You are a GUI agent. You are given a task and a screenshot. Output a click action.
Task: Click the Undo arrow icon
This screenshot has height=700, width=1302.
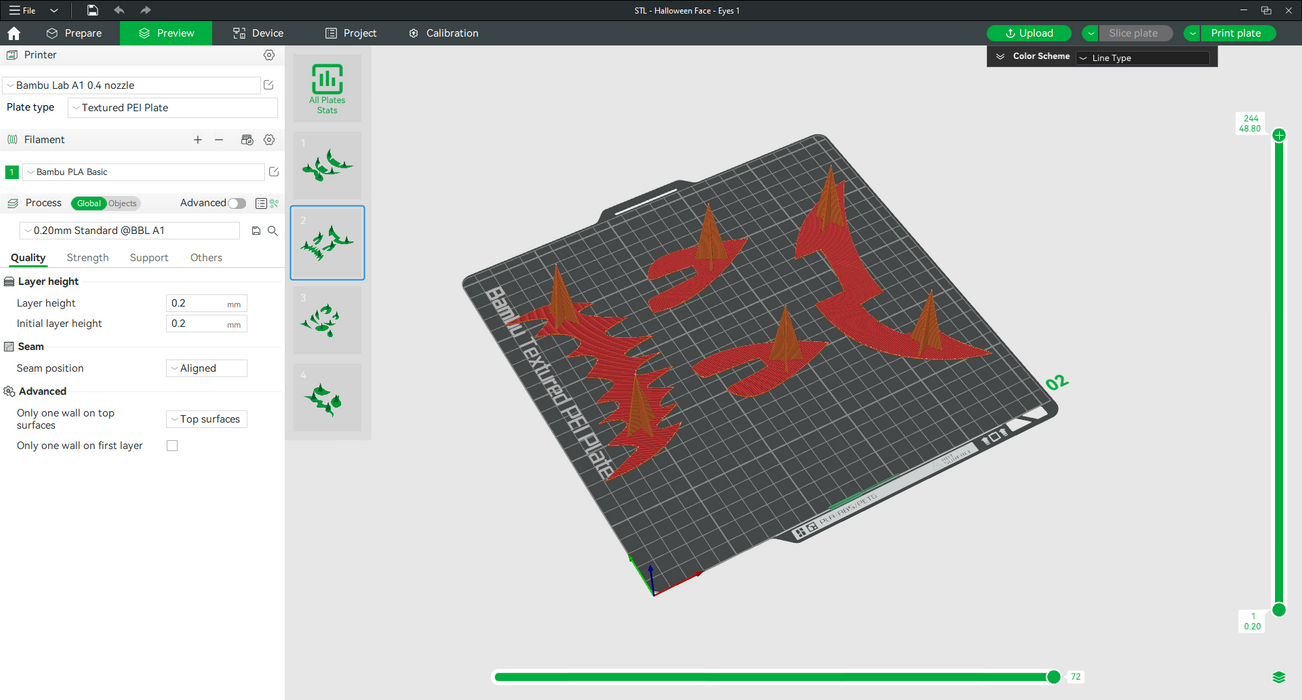click(x=119, y=10)
